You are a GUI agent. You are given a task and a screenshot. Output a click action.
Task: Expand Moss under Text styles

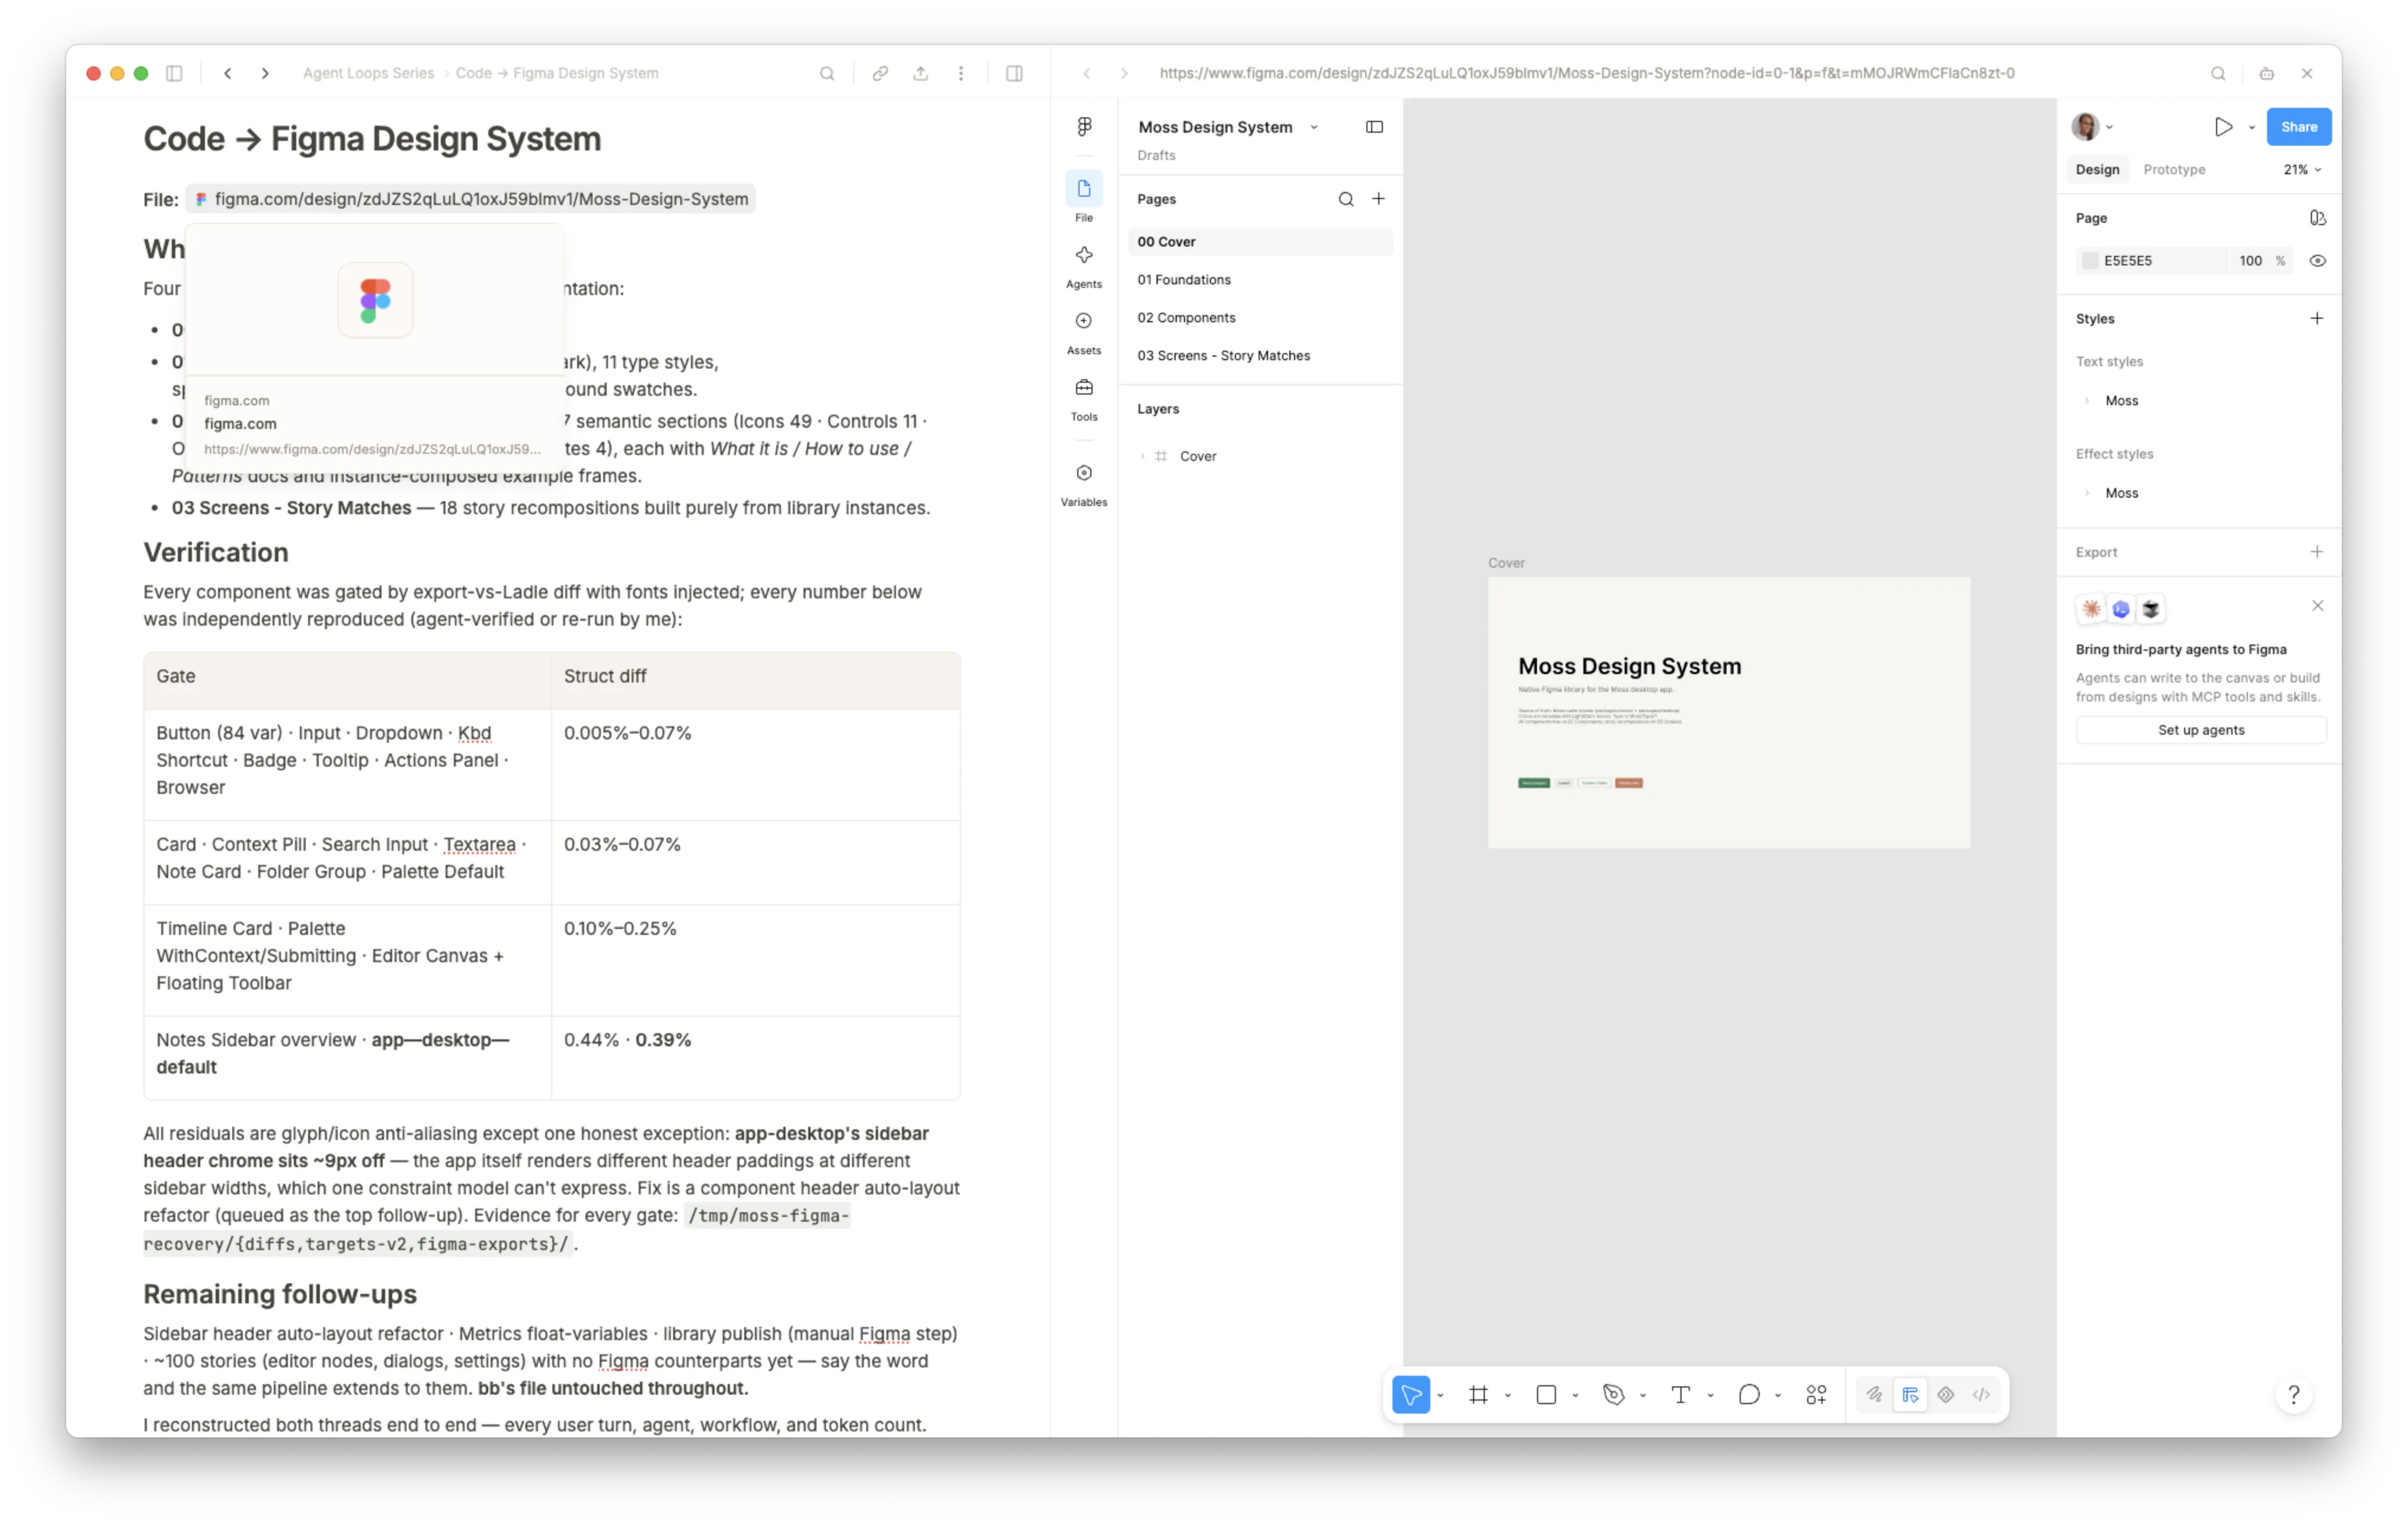[2087, 401]
